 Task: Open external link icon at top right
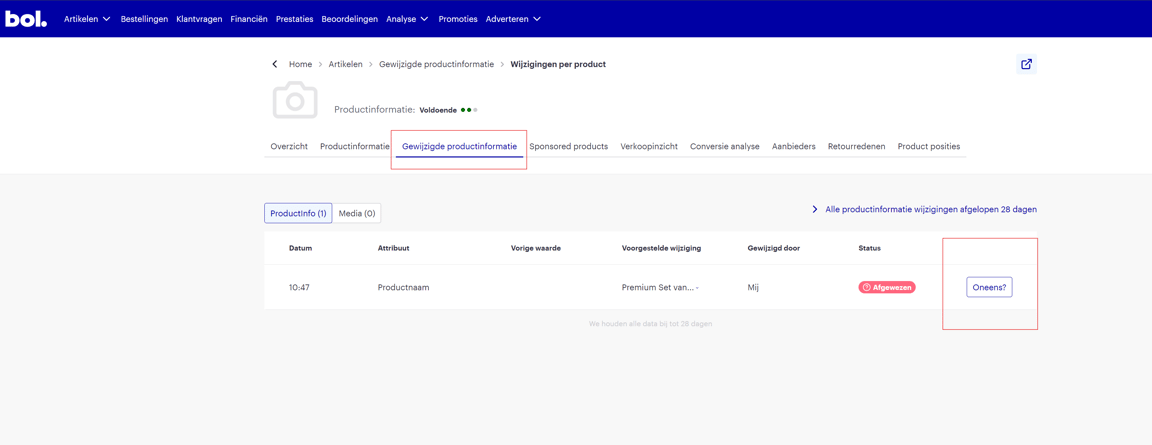[x=1026, y=64]
